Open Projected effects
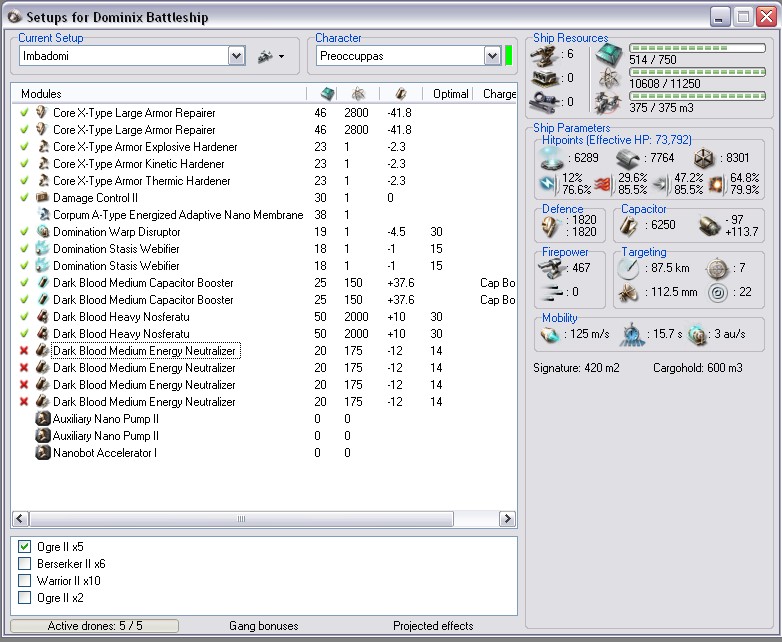The width and height of the screenshot is (782, 642). (433, 626)
